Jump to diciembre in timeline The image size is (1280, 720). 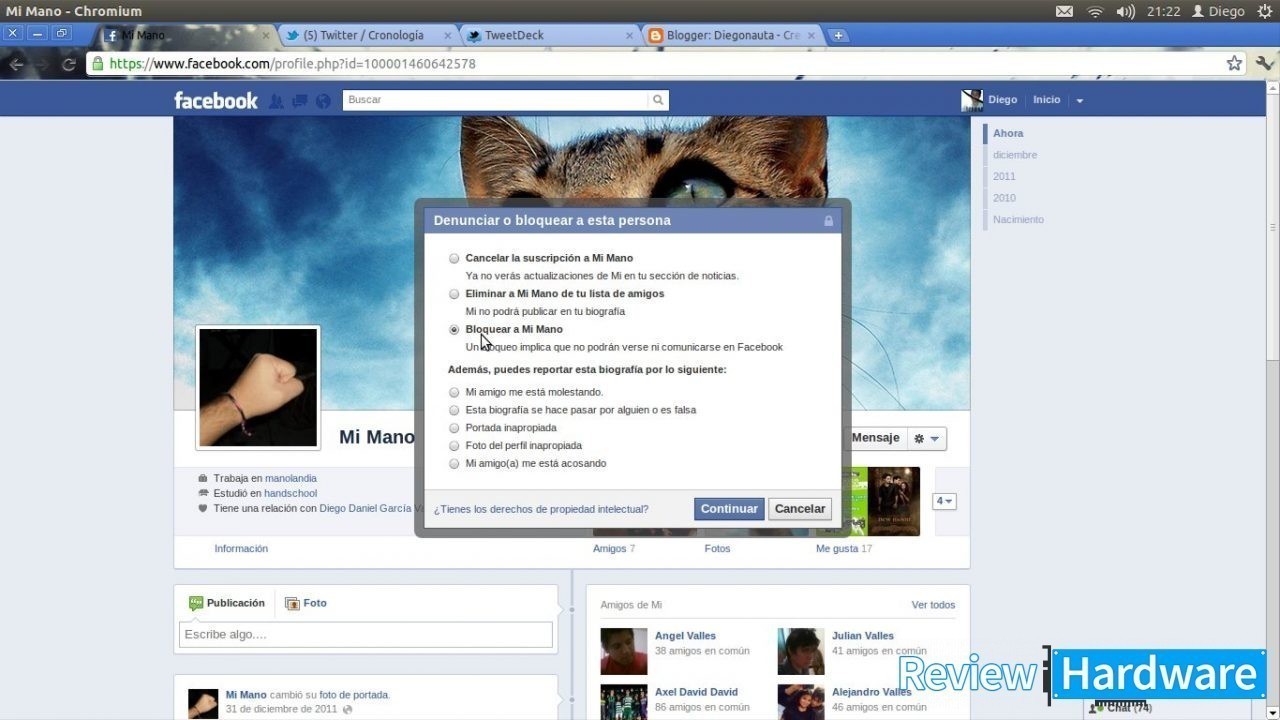pos(1015,155)
